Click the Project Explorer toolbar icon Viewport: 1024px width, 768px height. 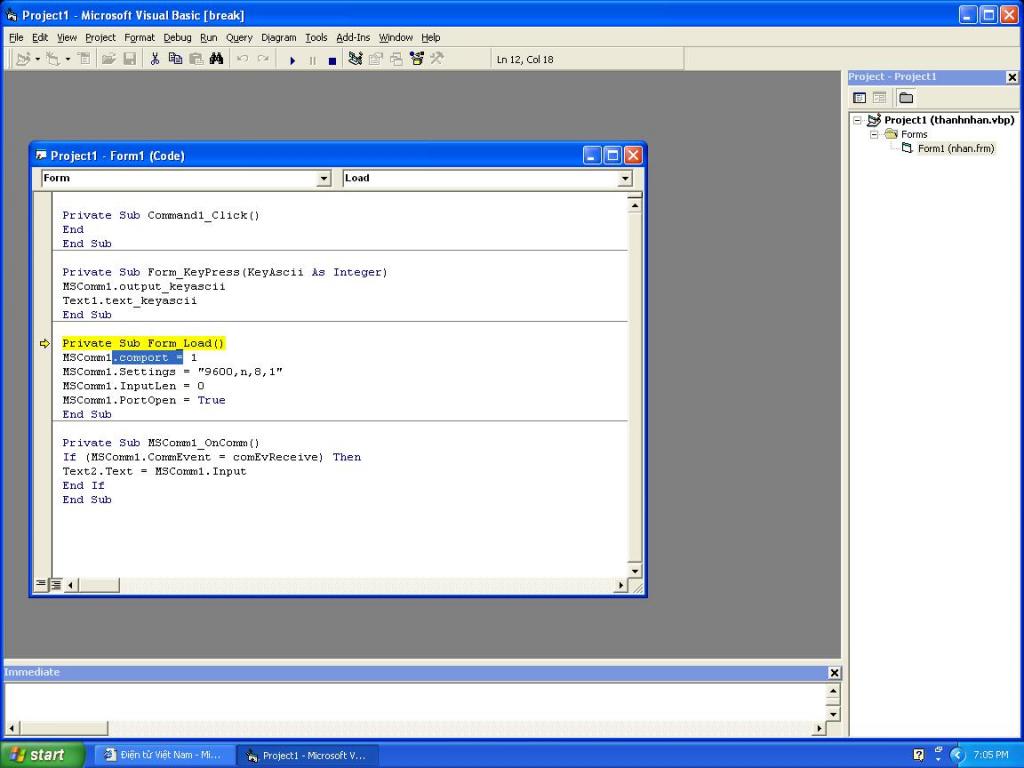355,59
